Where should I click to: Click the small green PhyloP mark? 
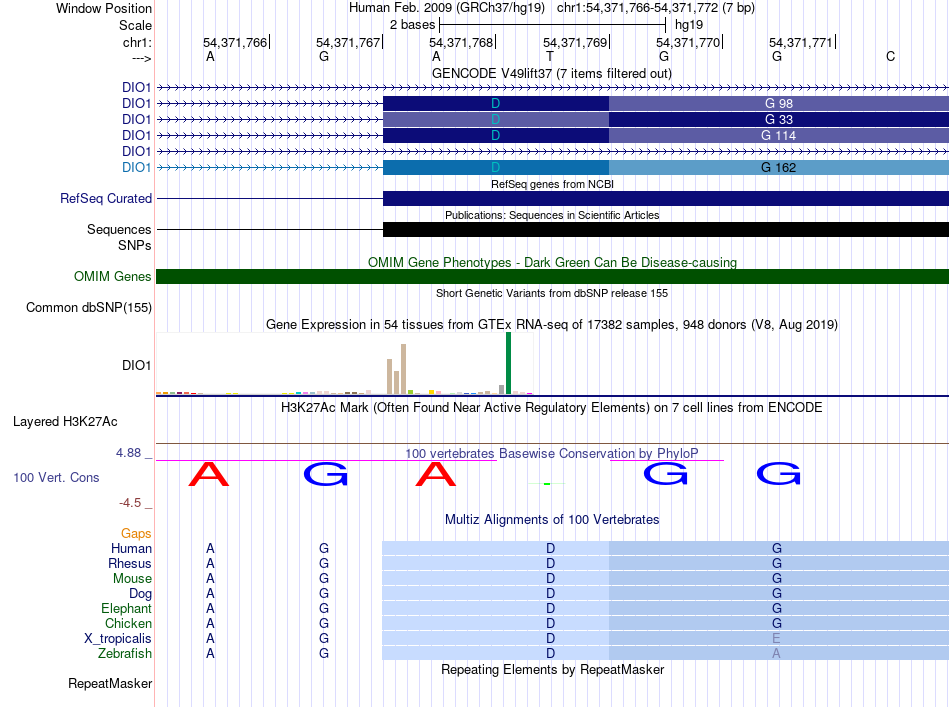click(x=546, y=483)
